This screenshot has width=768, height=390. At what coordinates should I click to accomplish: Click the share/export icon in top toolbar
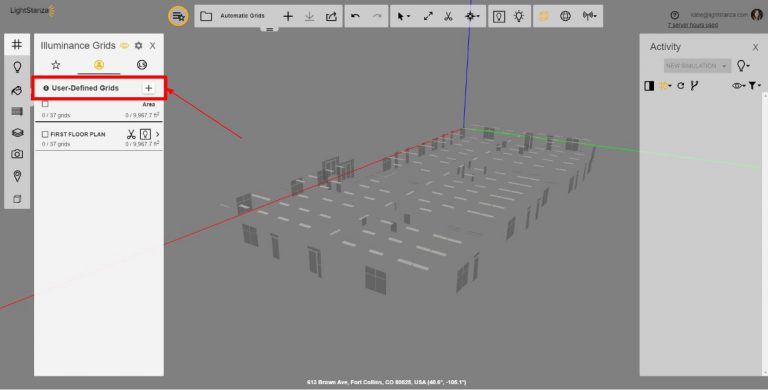tap(331, 16)
